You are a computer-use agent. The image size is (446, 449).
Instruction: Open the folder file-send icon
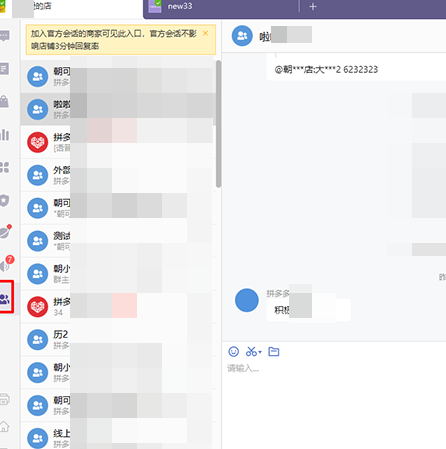point(274,351)
